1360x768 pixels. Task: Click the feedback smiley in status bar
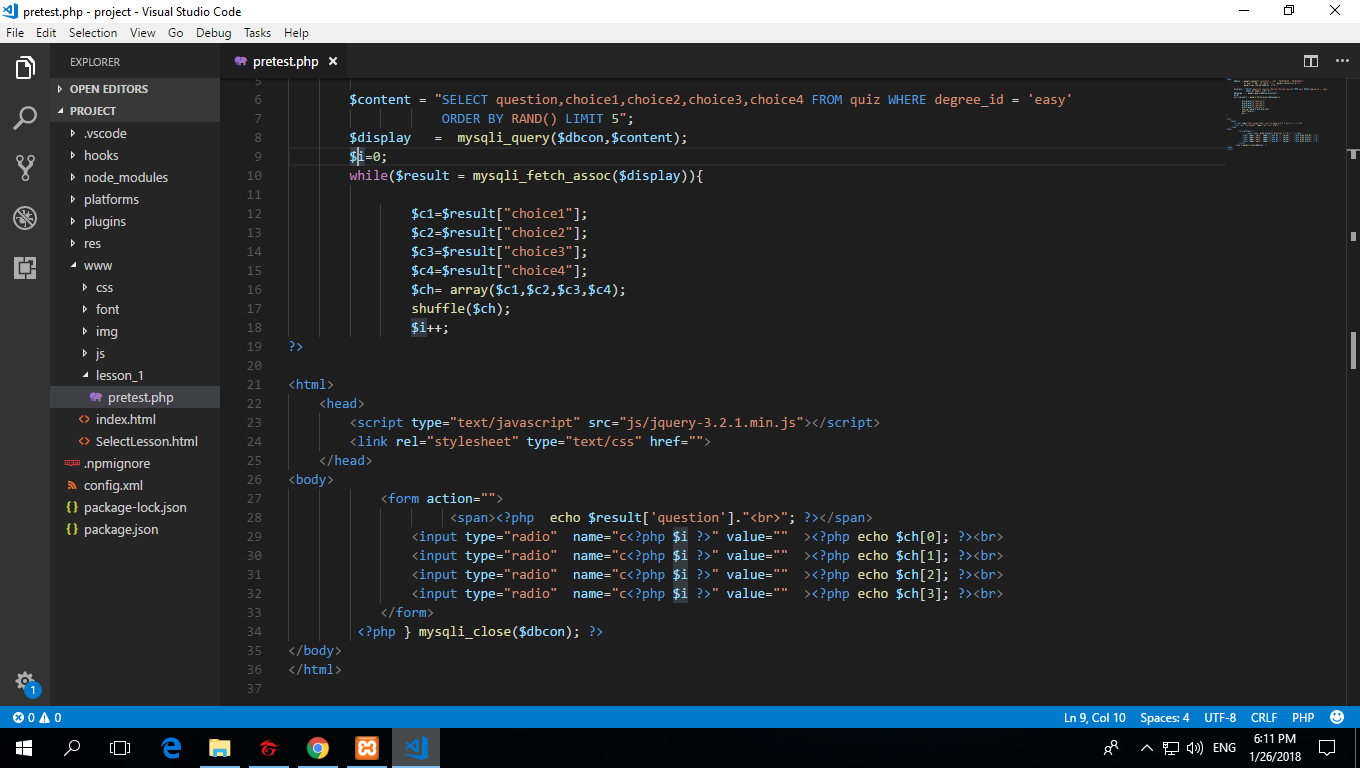click(x=1337, y=717)
